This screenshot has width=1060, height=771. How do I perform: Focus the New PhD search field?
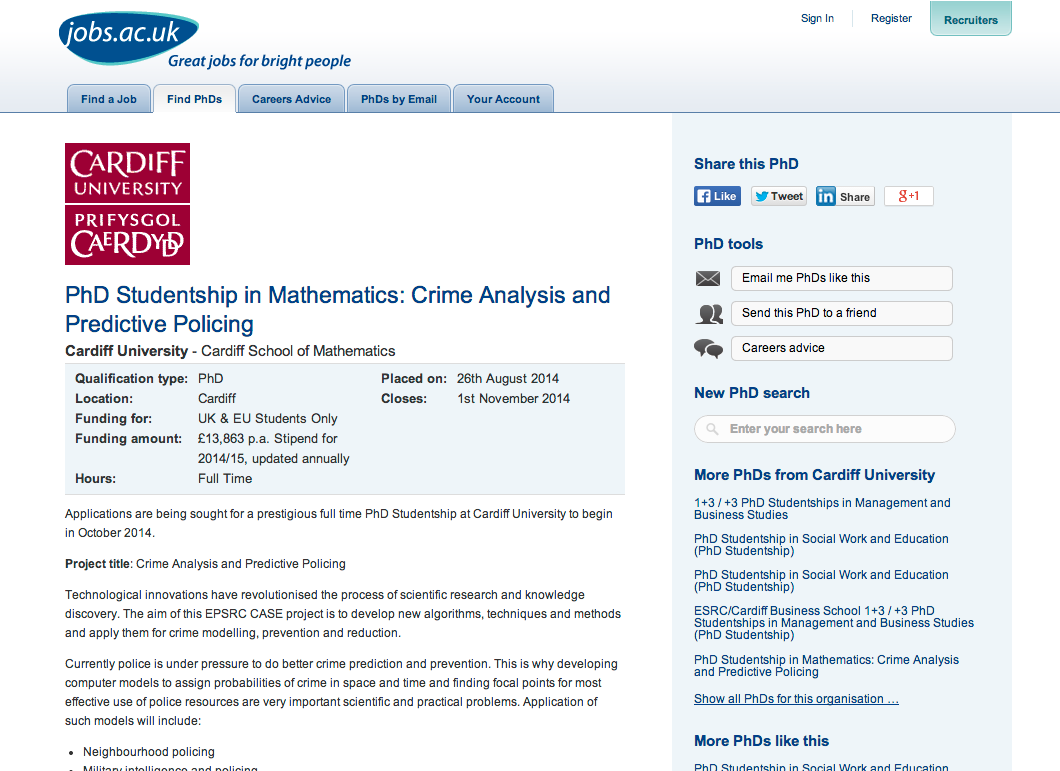(825, 429)
